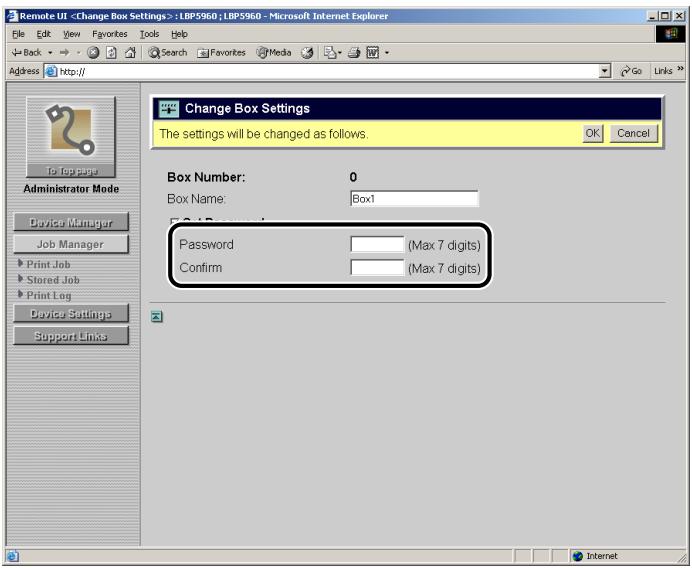692x568 pixels.
Task: Select Stored Job in sidebar
Action: pyautogui.click(x=53, y=280)
